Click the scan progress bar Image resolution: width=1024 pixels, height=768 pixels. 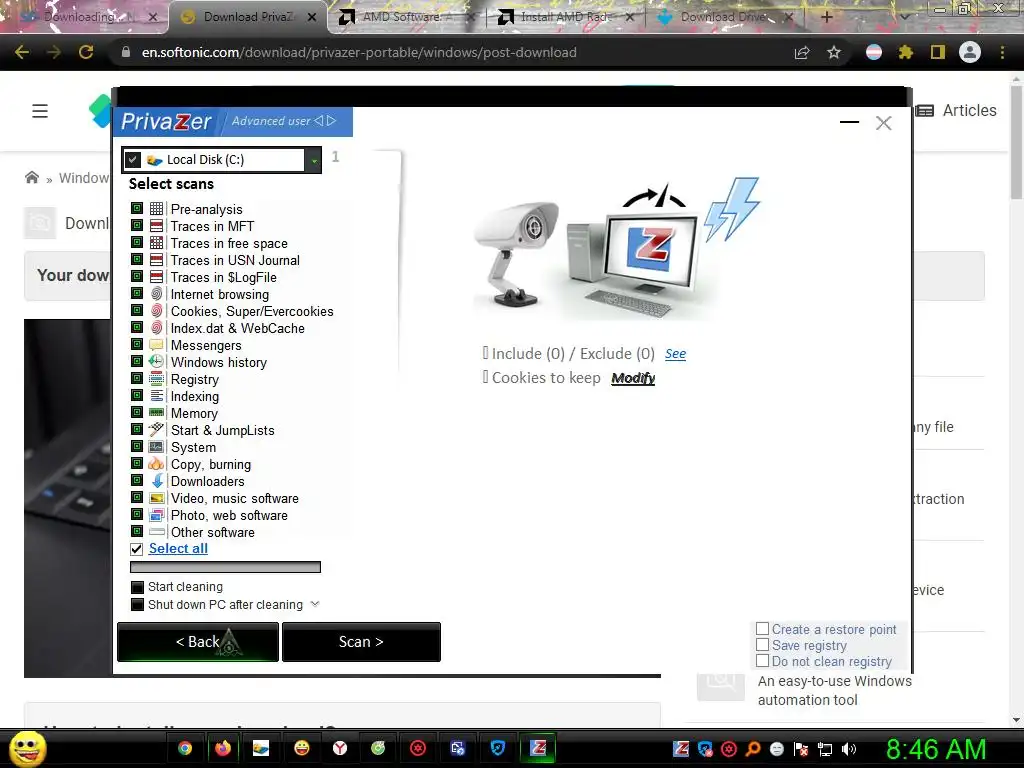pyautogui.click(x=225, y=567)
